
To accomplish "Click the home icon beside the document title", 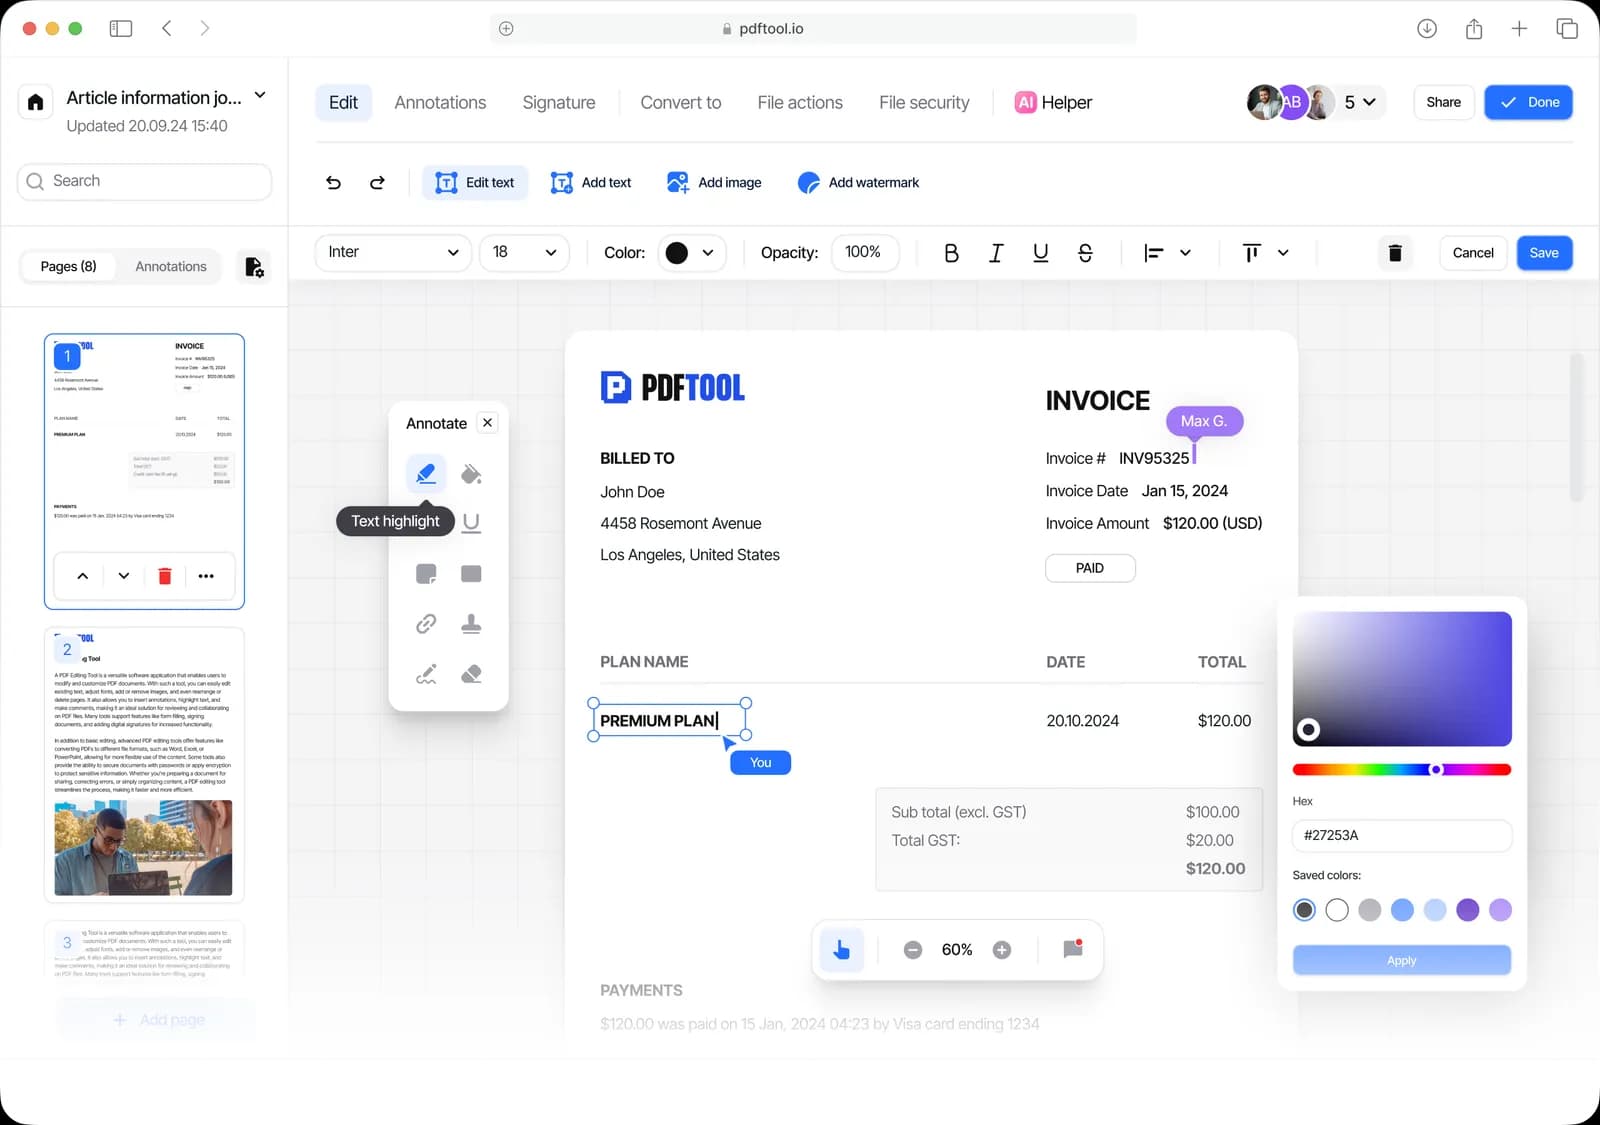I will click(35, 102).
